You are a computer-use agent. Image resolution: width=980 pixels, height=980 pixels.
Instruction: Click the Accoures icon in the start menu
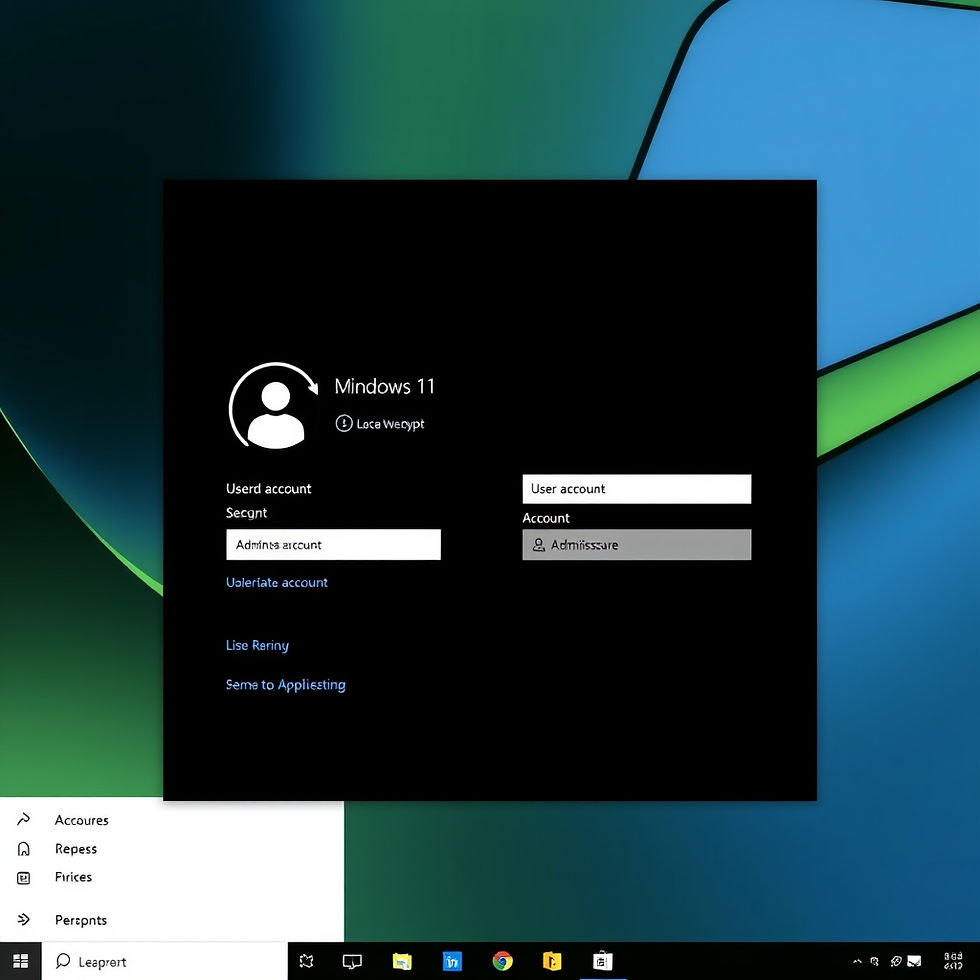click(x=24, y=820)
